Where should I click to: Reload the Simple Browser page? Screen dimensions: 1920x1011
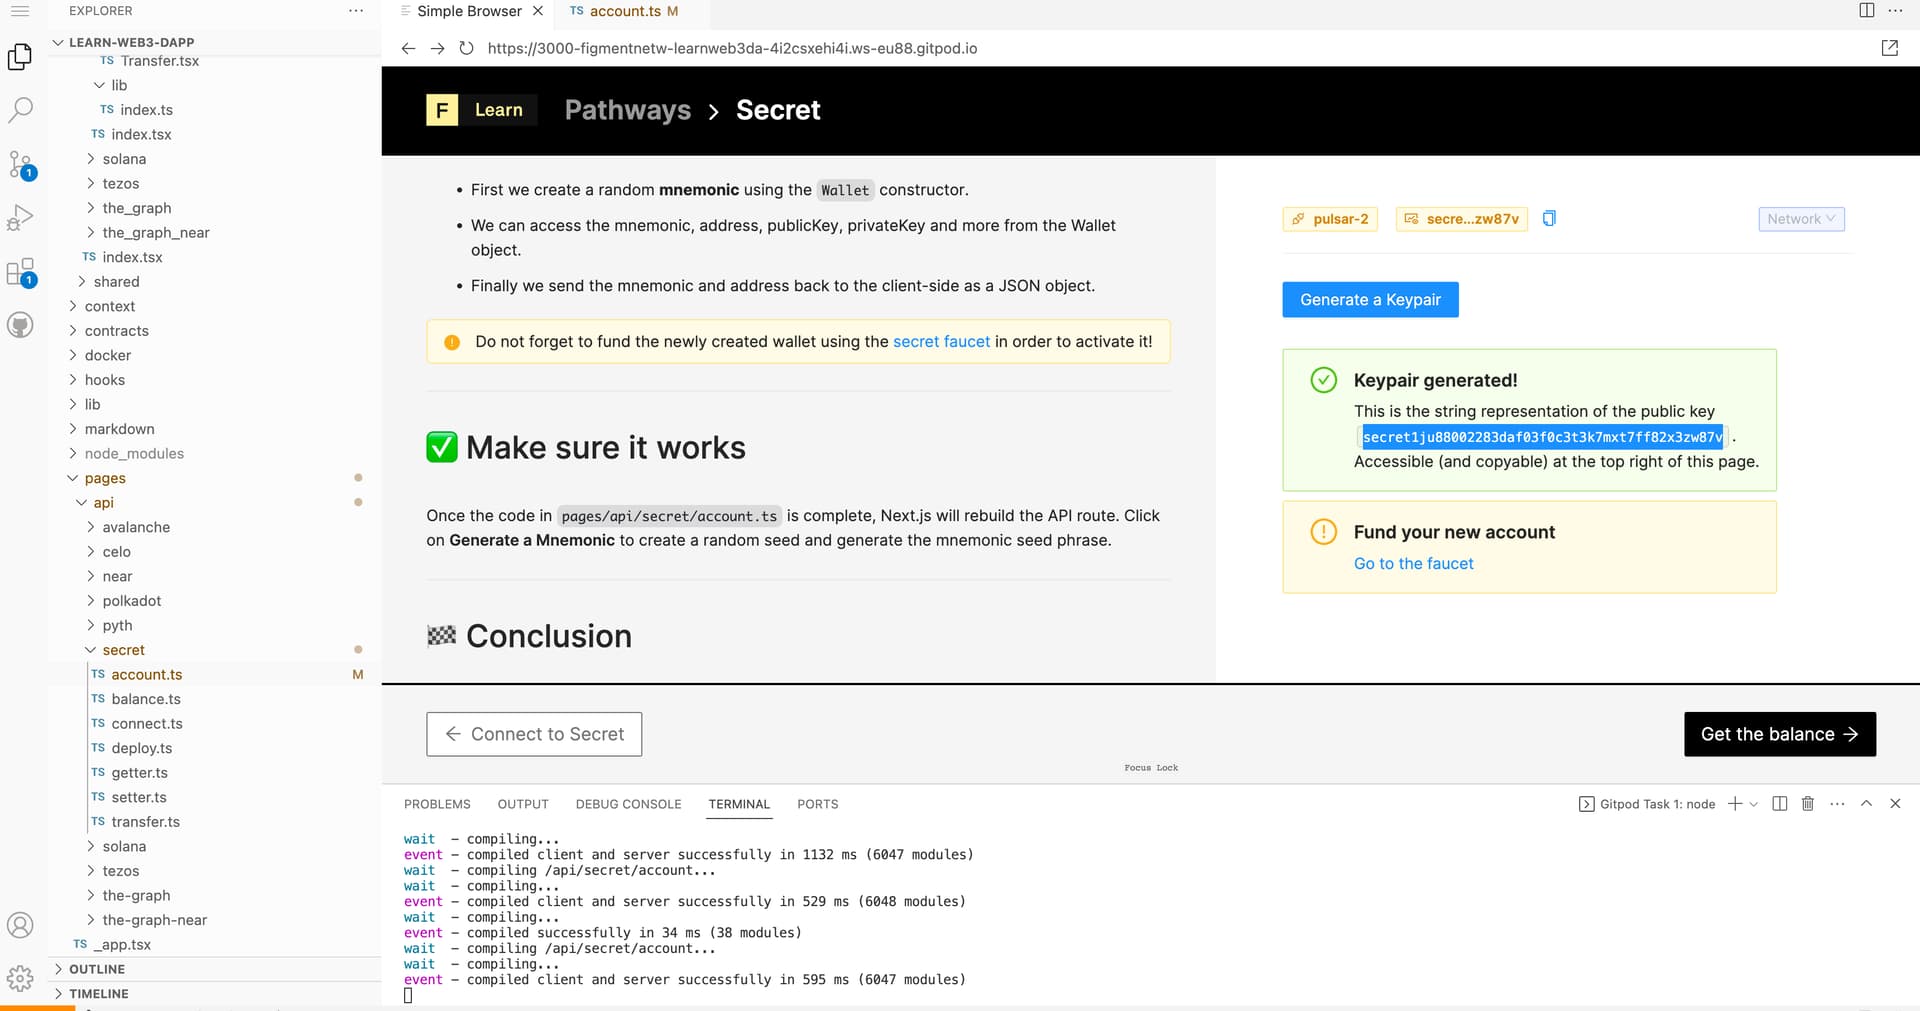pos(466,48)
